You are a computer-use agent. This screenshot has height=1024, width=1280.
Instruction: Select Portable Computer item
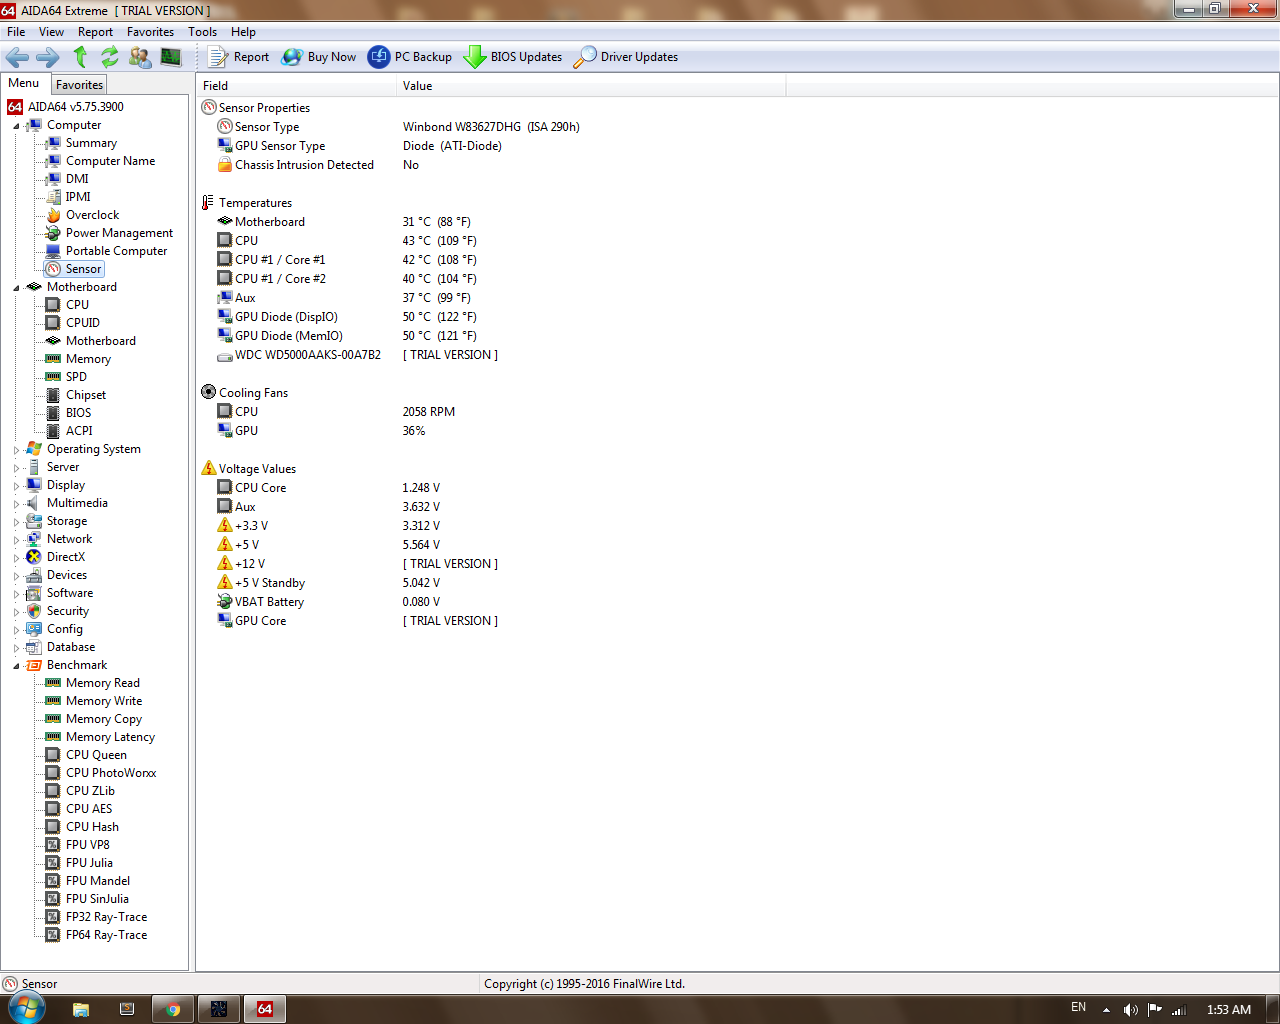click(x=116, y=251)
